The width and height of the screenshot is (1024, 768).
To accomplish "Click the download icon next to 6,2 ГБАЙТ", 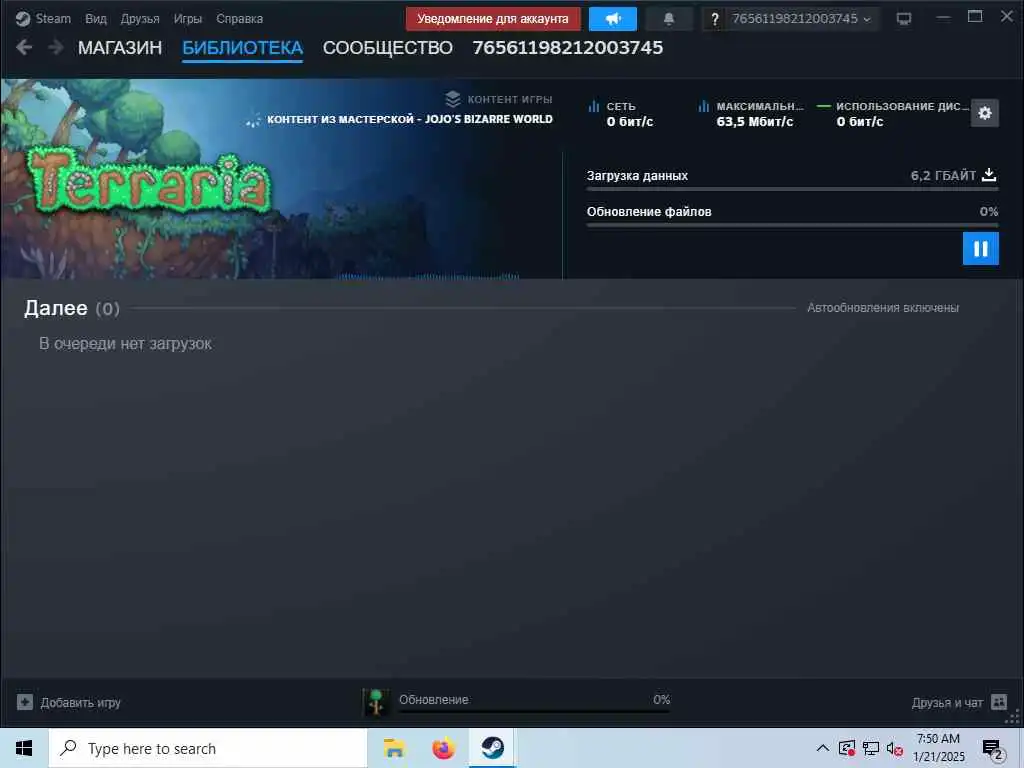I will point(989,175).
